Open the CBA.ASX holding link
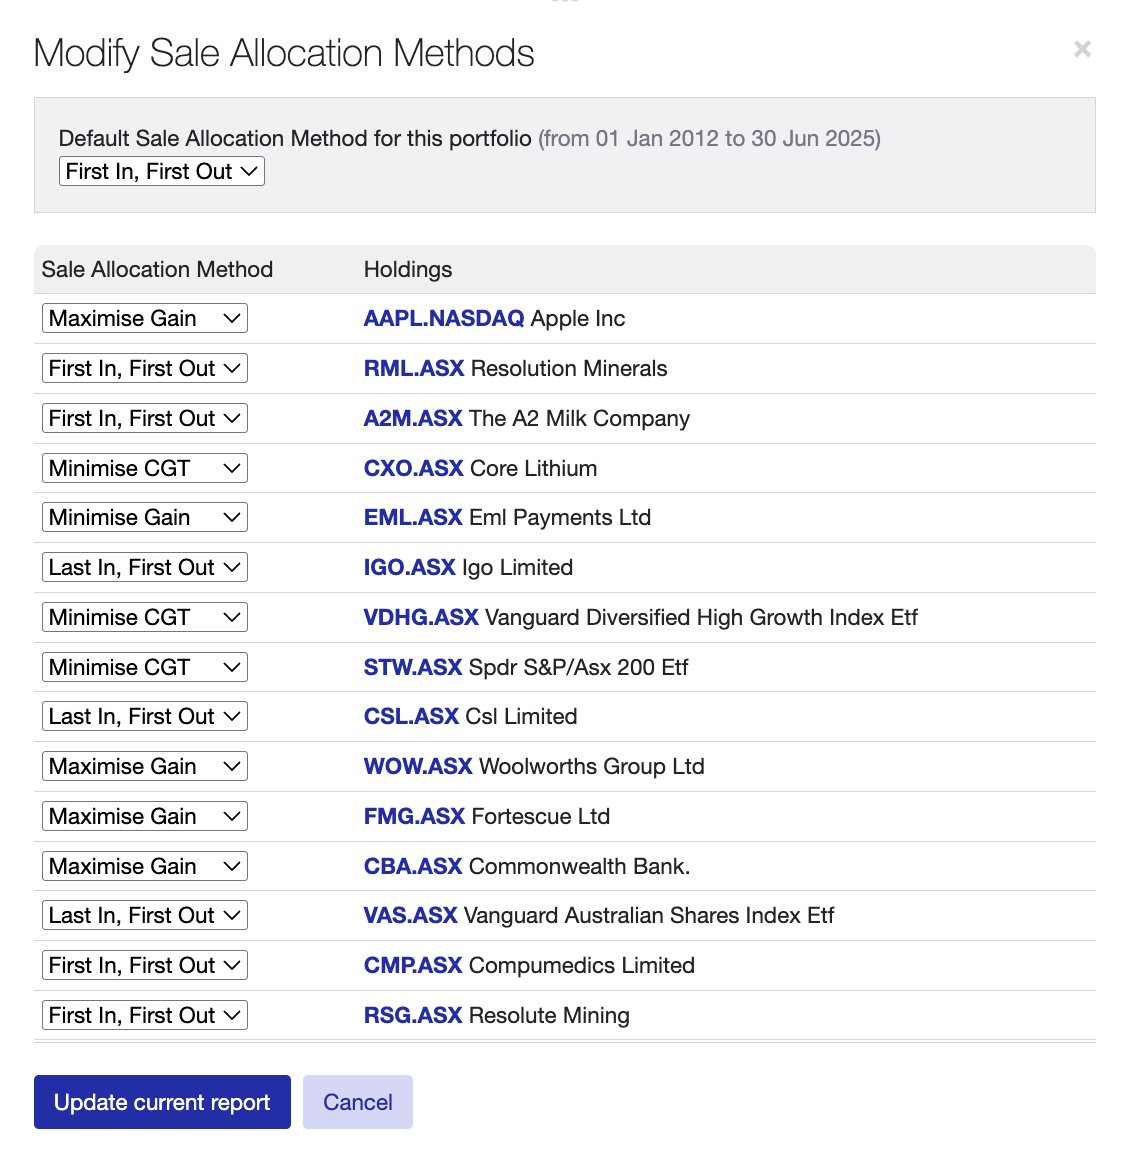This screenshot has height=1158, width=1138. coord(413,866)
